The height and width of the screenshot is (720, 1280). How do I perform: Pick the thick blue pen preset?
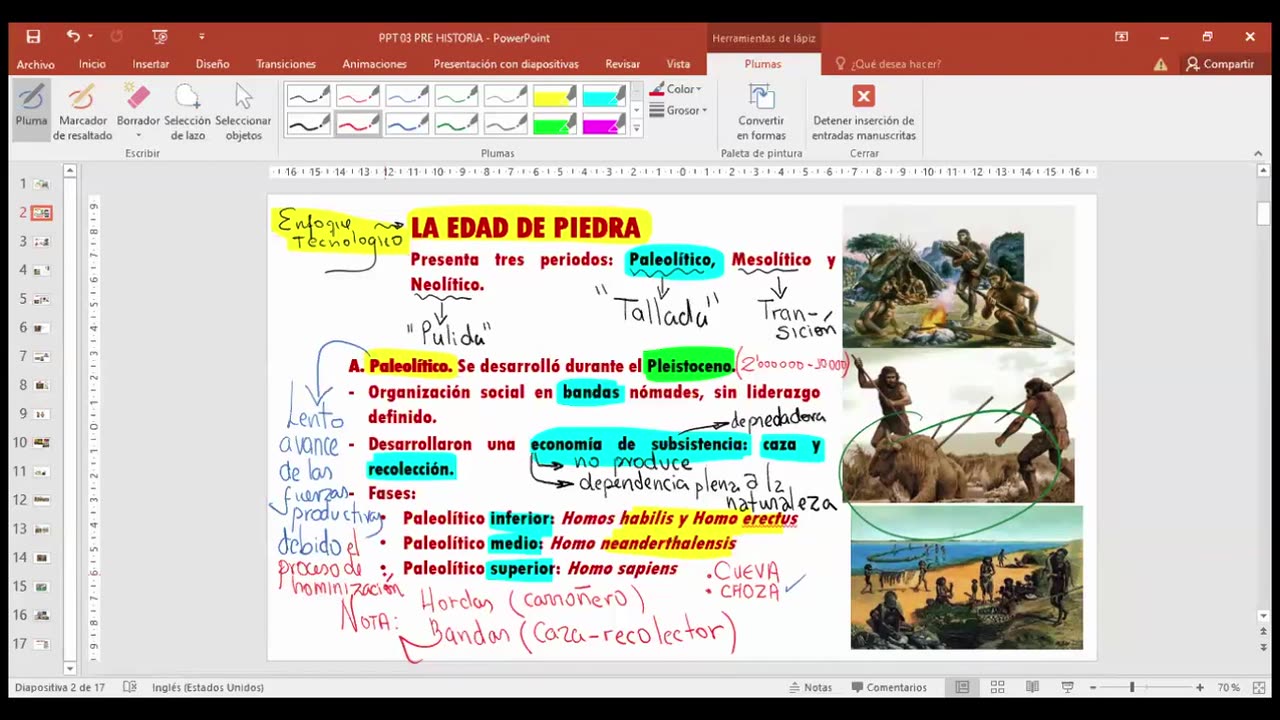click(x=407, y=124)
